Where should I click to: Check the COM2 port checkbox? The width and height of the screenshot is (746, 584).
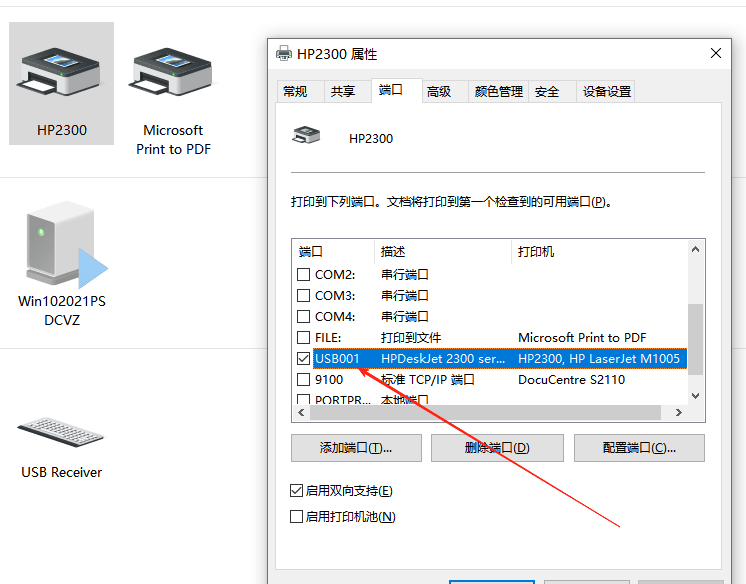[304, 275]
